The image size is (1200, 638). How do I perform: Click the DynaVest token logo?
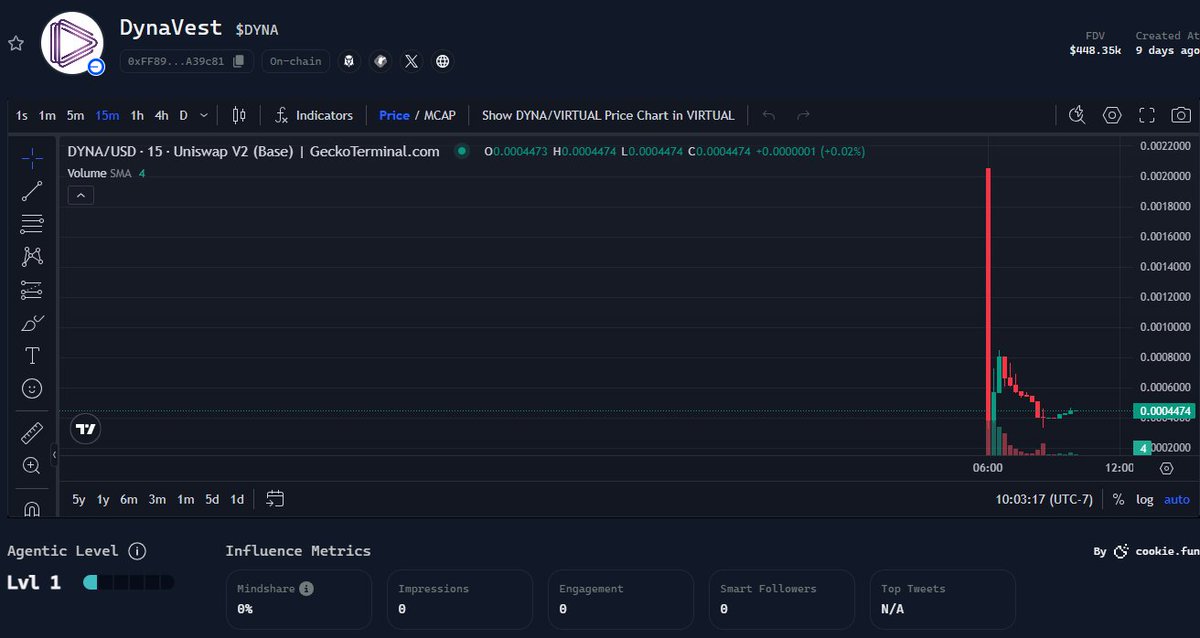[73, 45]
